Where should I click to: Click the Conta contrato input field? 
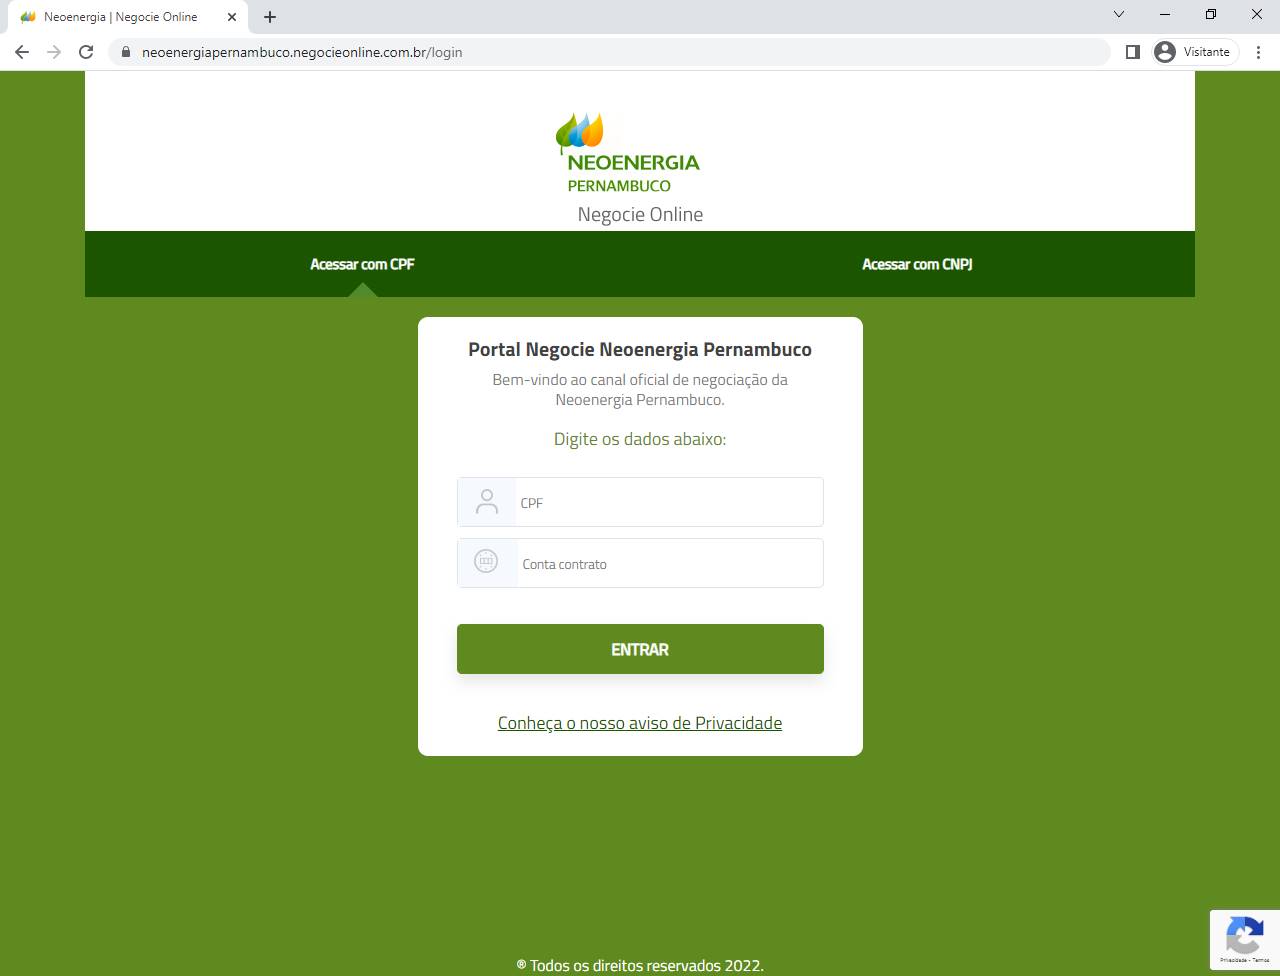pos(640,563)
